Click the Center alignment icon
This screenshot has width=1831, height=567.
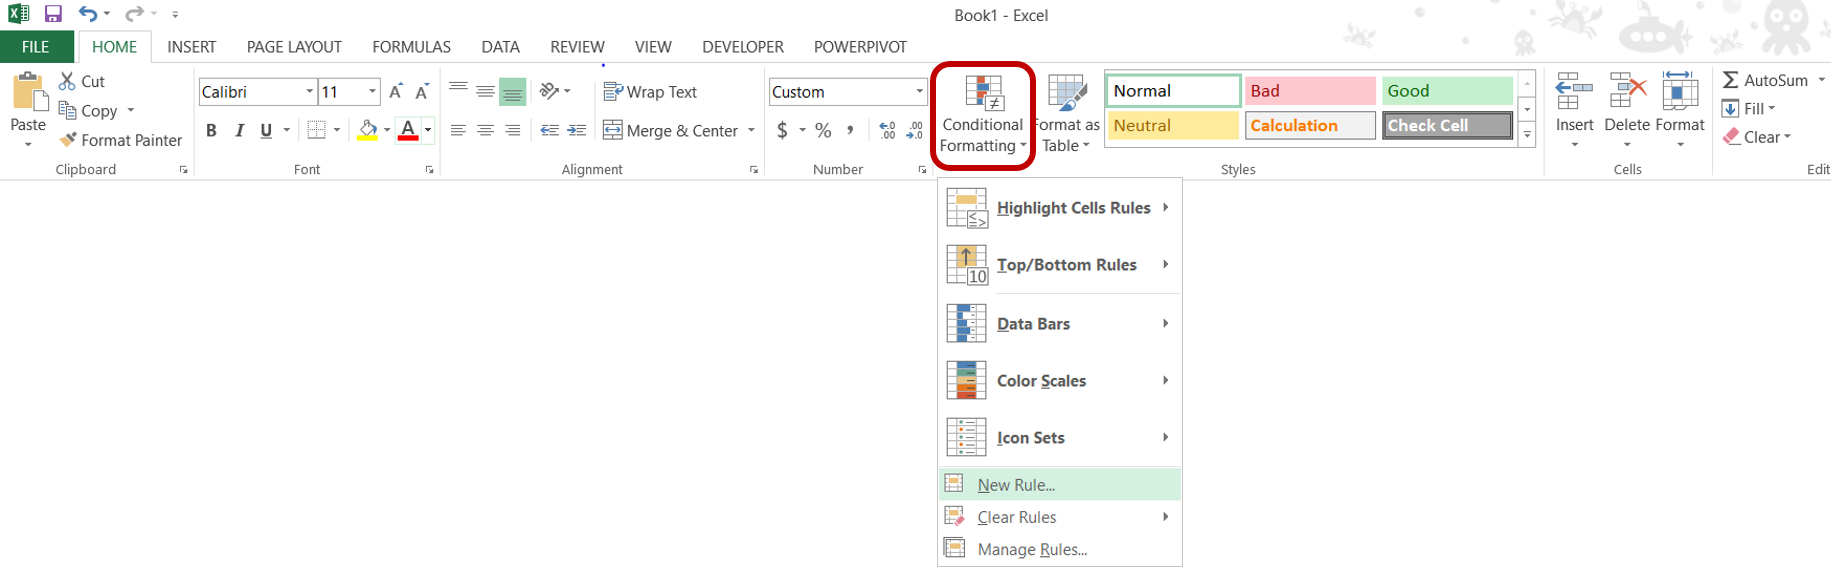[x=485, y=130]
